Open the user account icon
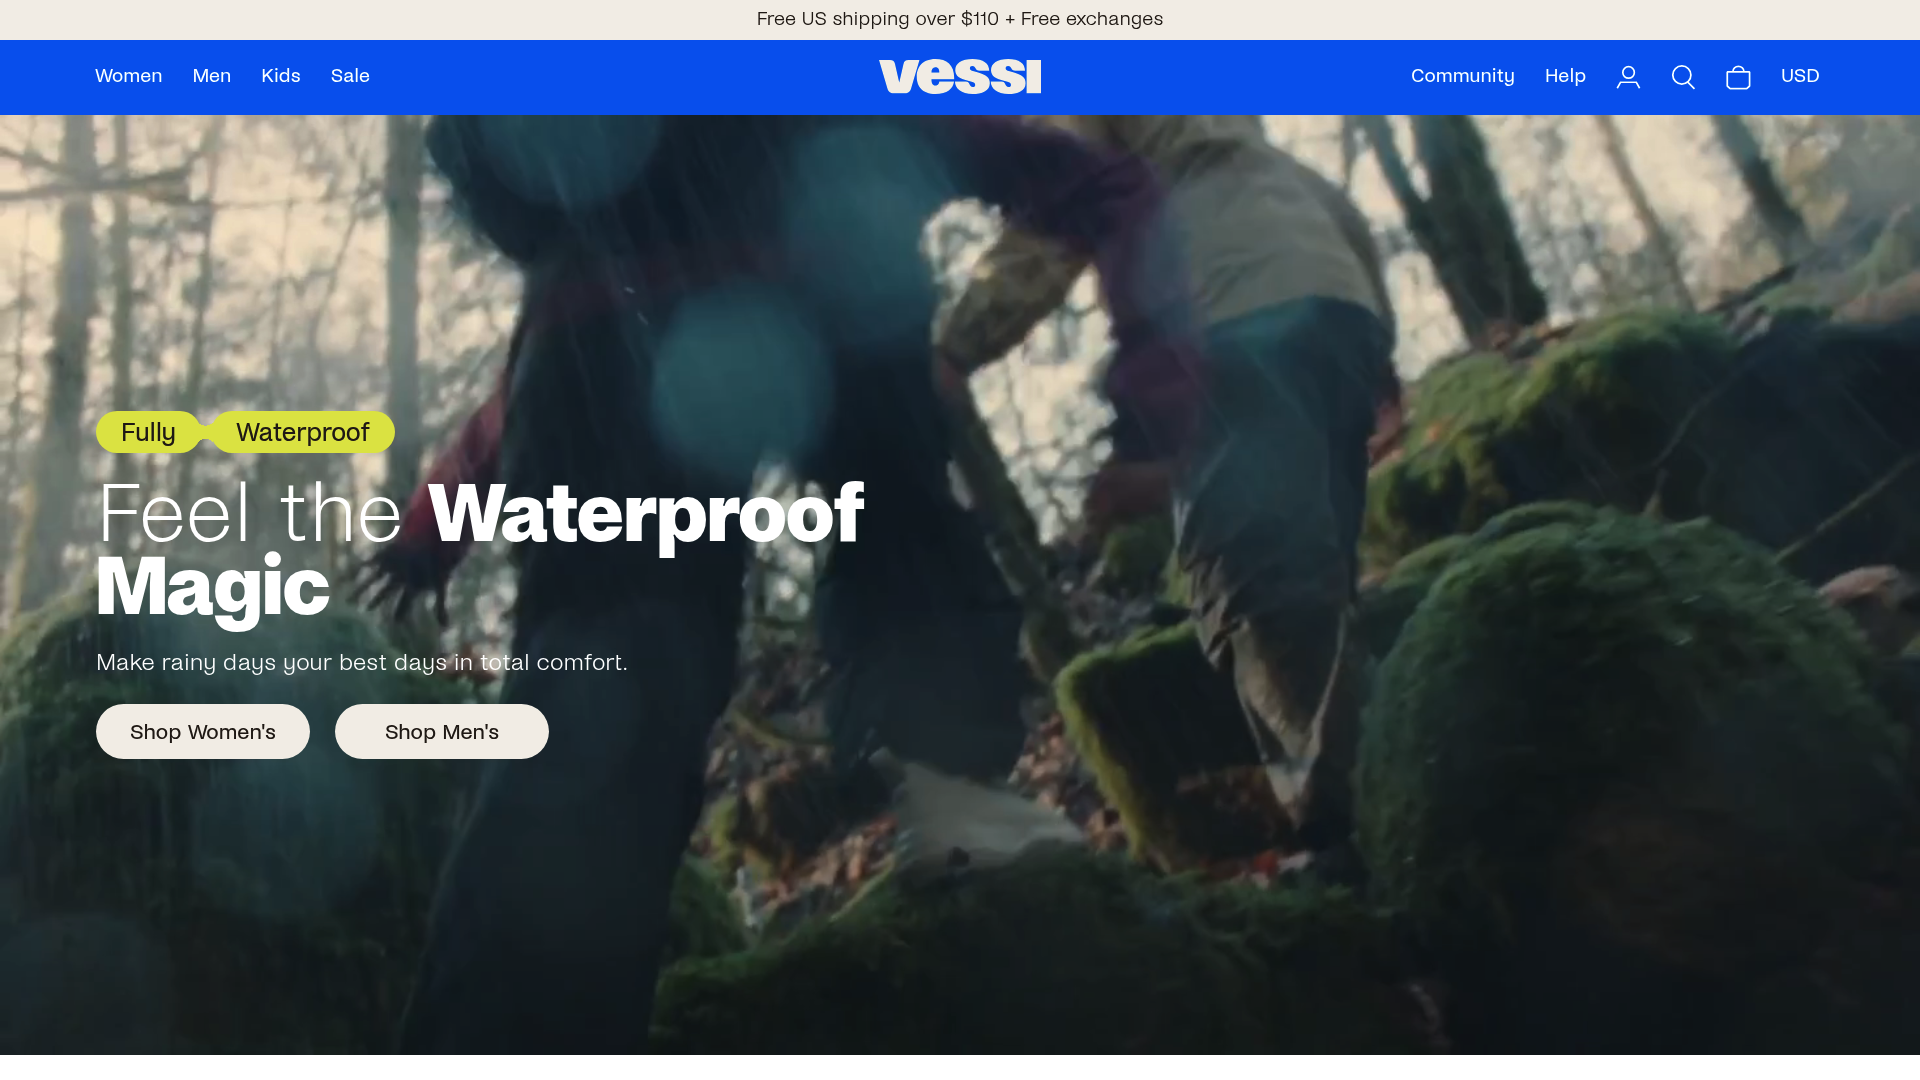Image resolution: width=1920 pixels, height=1080 pixels. pyautogui.click(x=1628, y=77)
